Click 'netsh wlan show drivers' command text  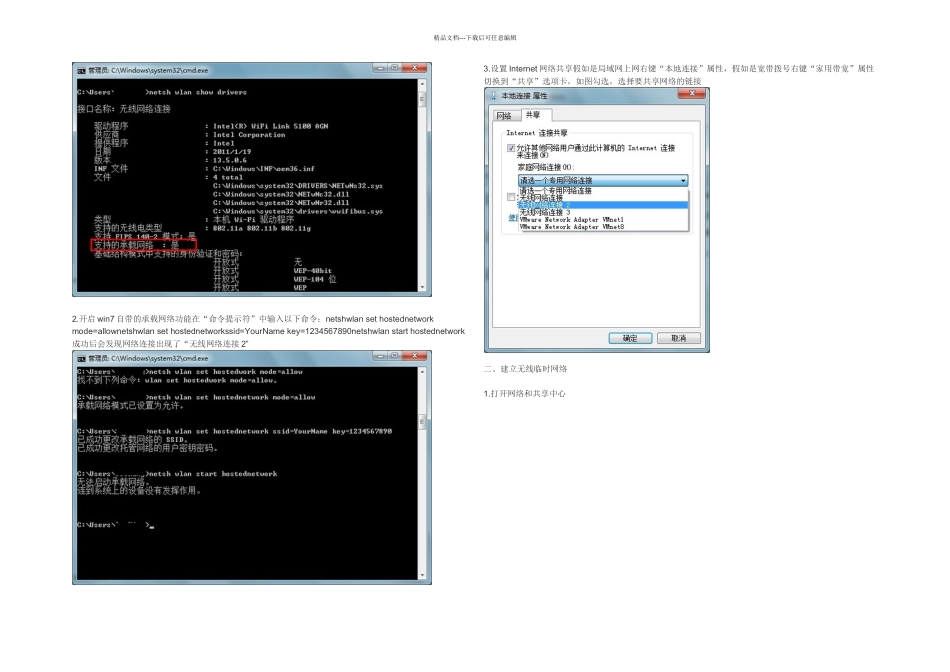198,93
